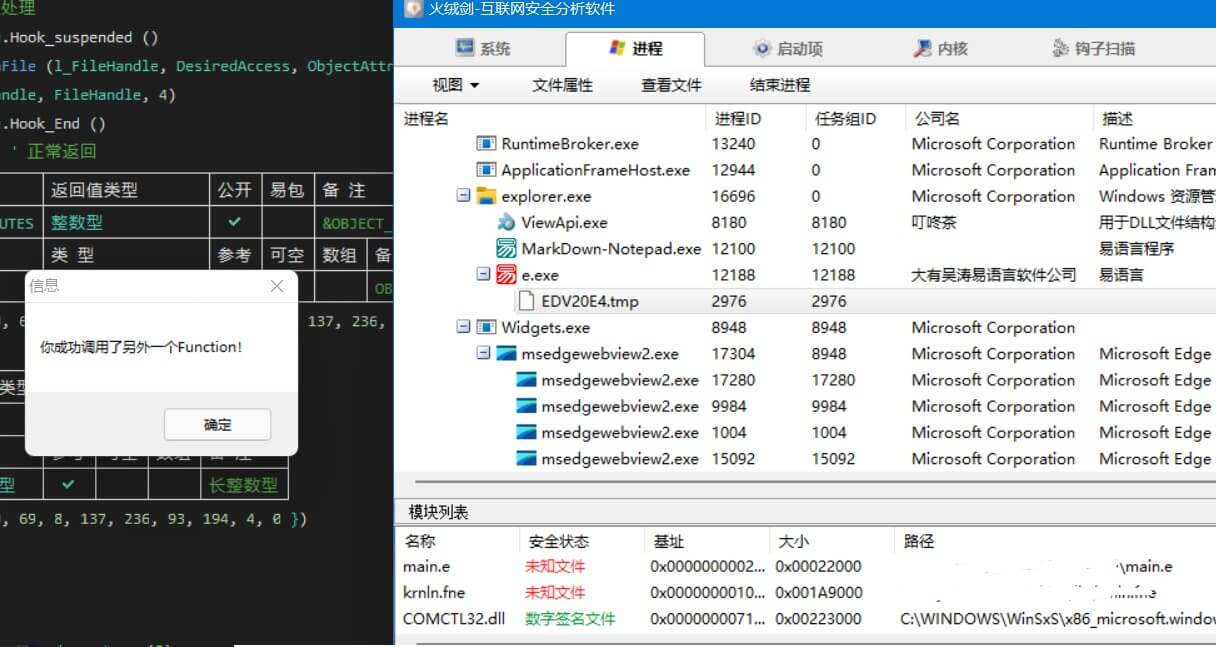Click the 查看文件 toolbar item
This screenshot has width=1216, height=647.
coord(670,85)
